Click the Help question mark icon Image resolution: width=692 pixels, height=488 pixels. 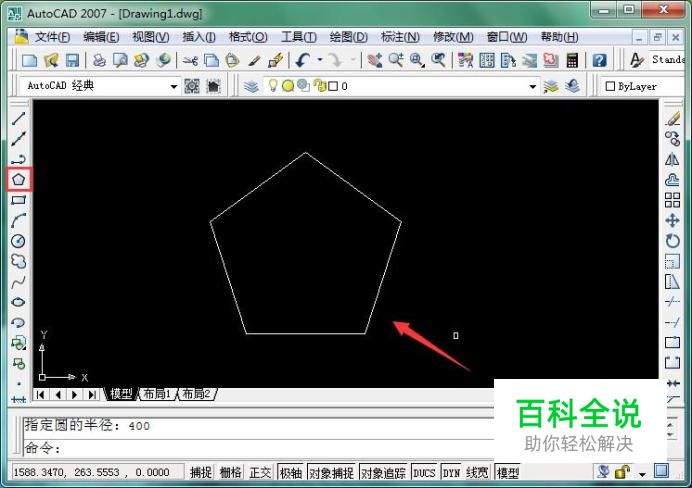[x=599, y=60]
